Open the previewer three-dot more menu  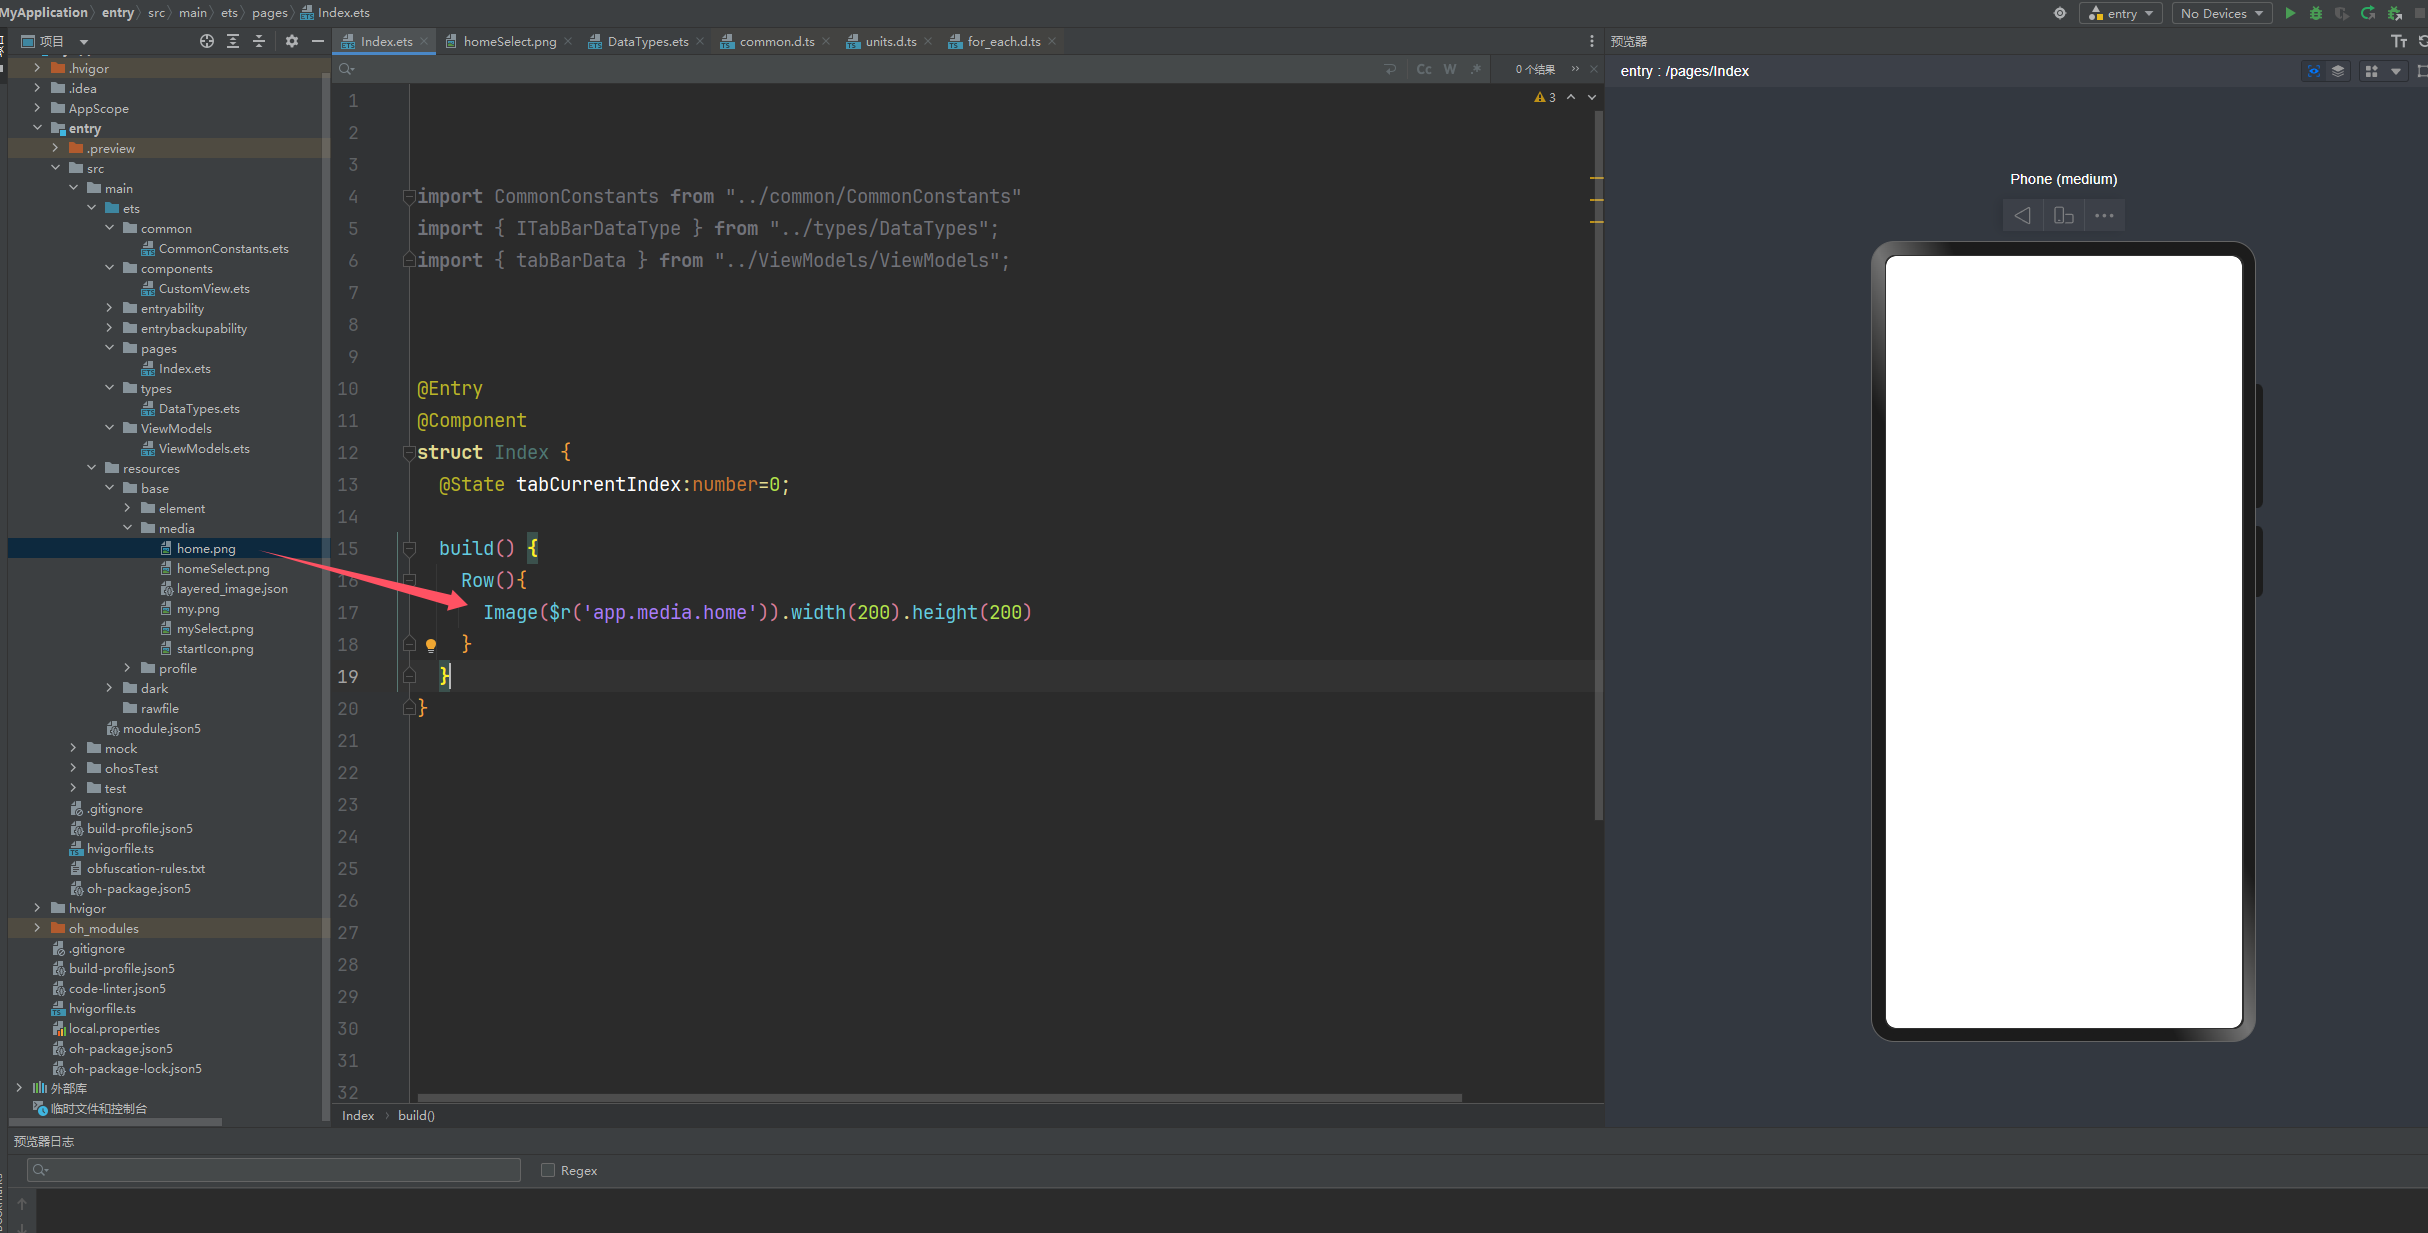coord(2104,215)
